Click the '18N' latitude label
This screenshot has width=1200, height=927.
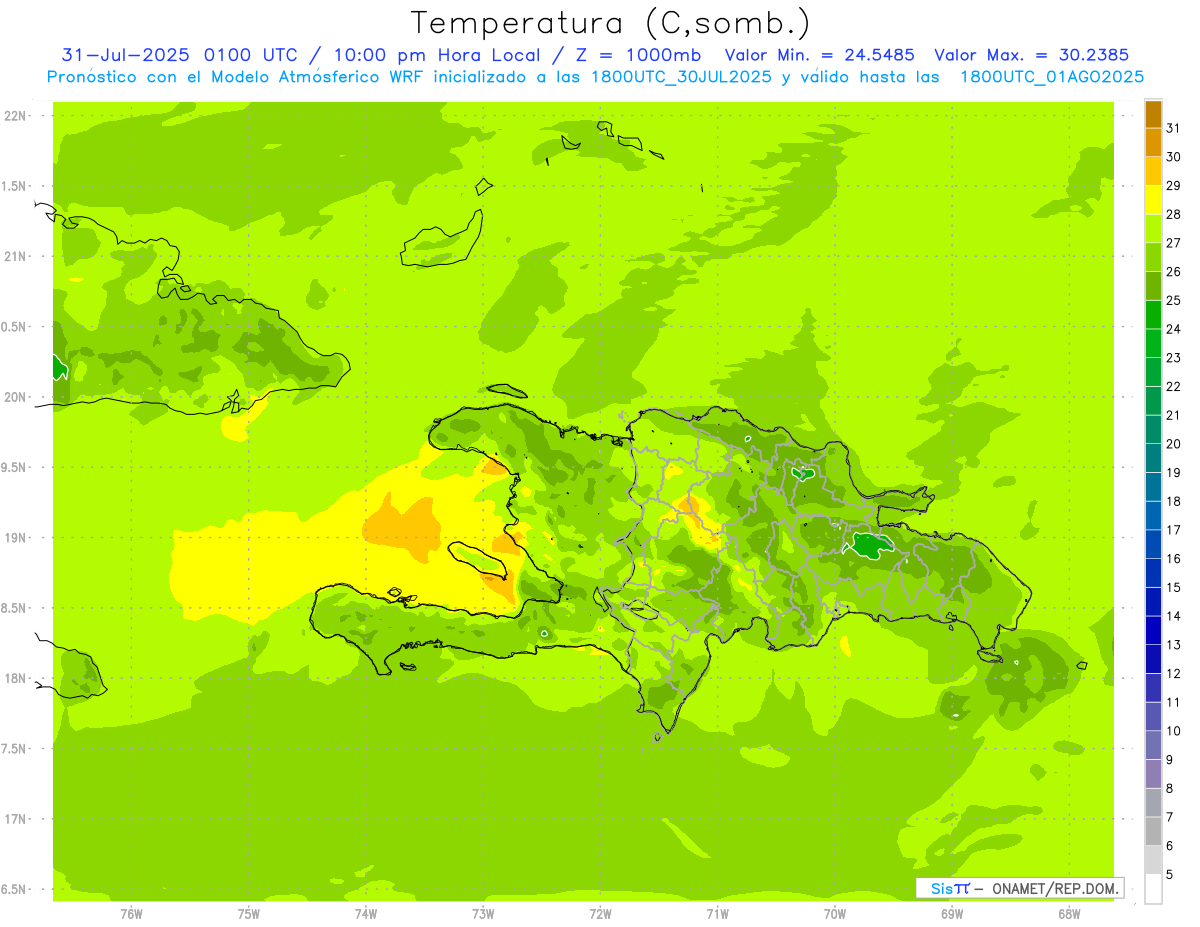pyautogui.click(x=15, y=679)
